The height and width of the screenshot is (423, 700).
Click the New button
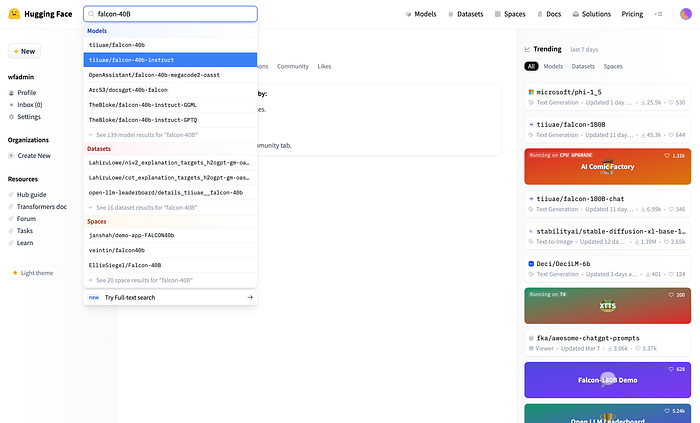tap(24, 51)
